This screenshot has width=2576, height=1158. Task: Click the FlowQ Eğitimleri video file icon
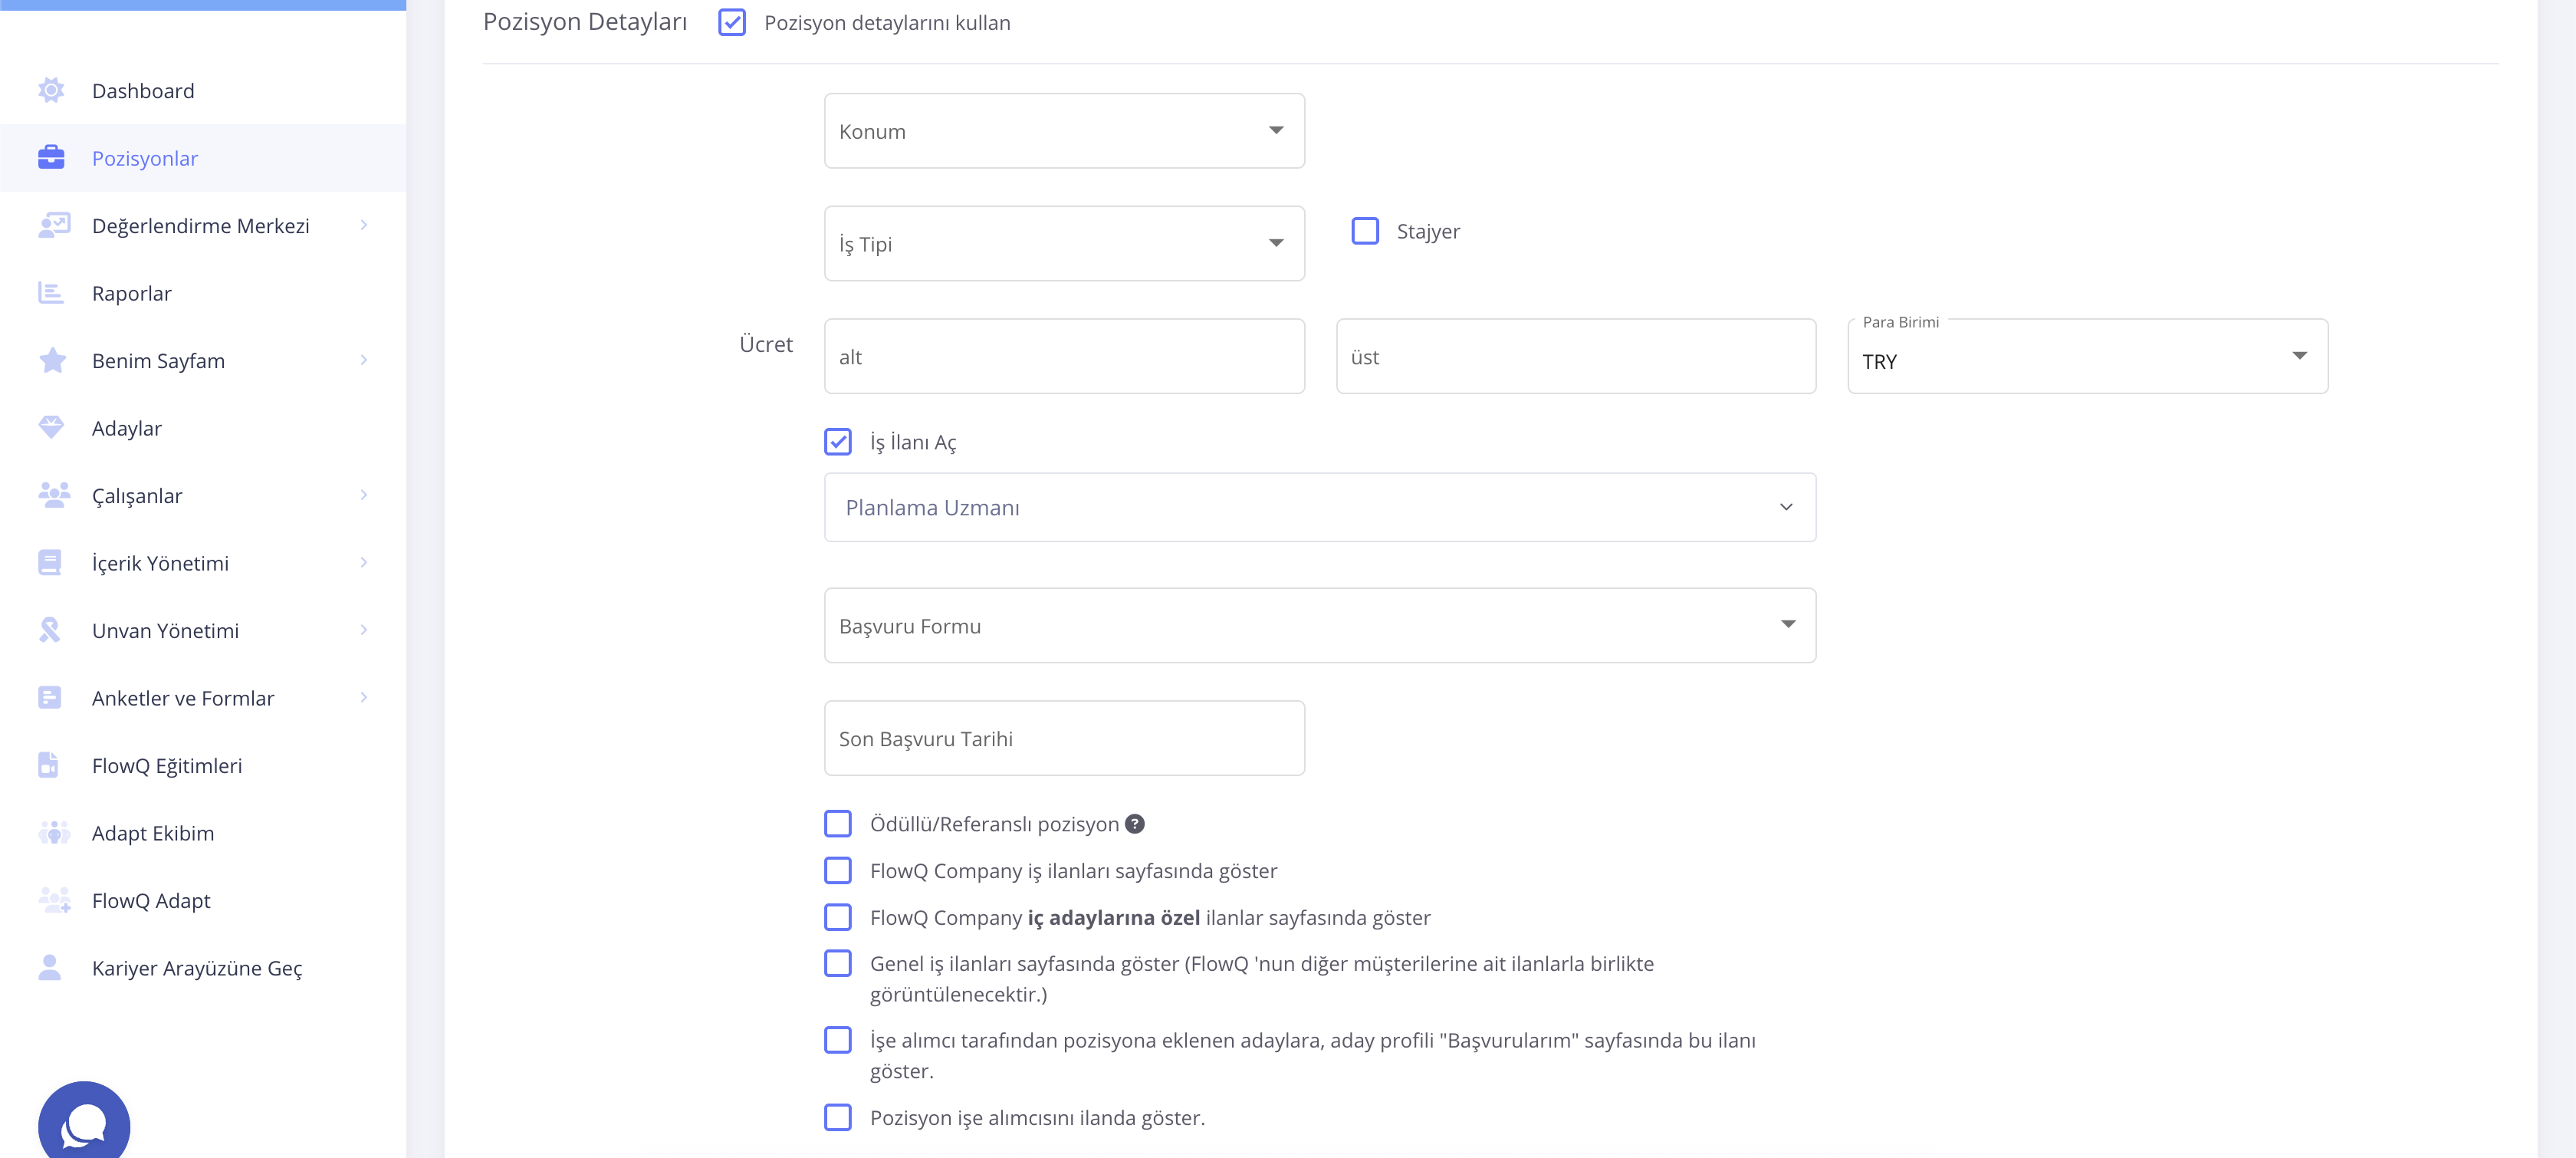pos(49,765)
